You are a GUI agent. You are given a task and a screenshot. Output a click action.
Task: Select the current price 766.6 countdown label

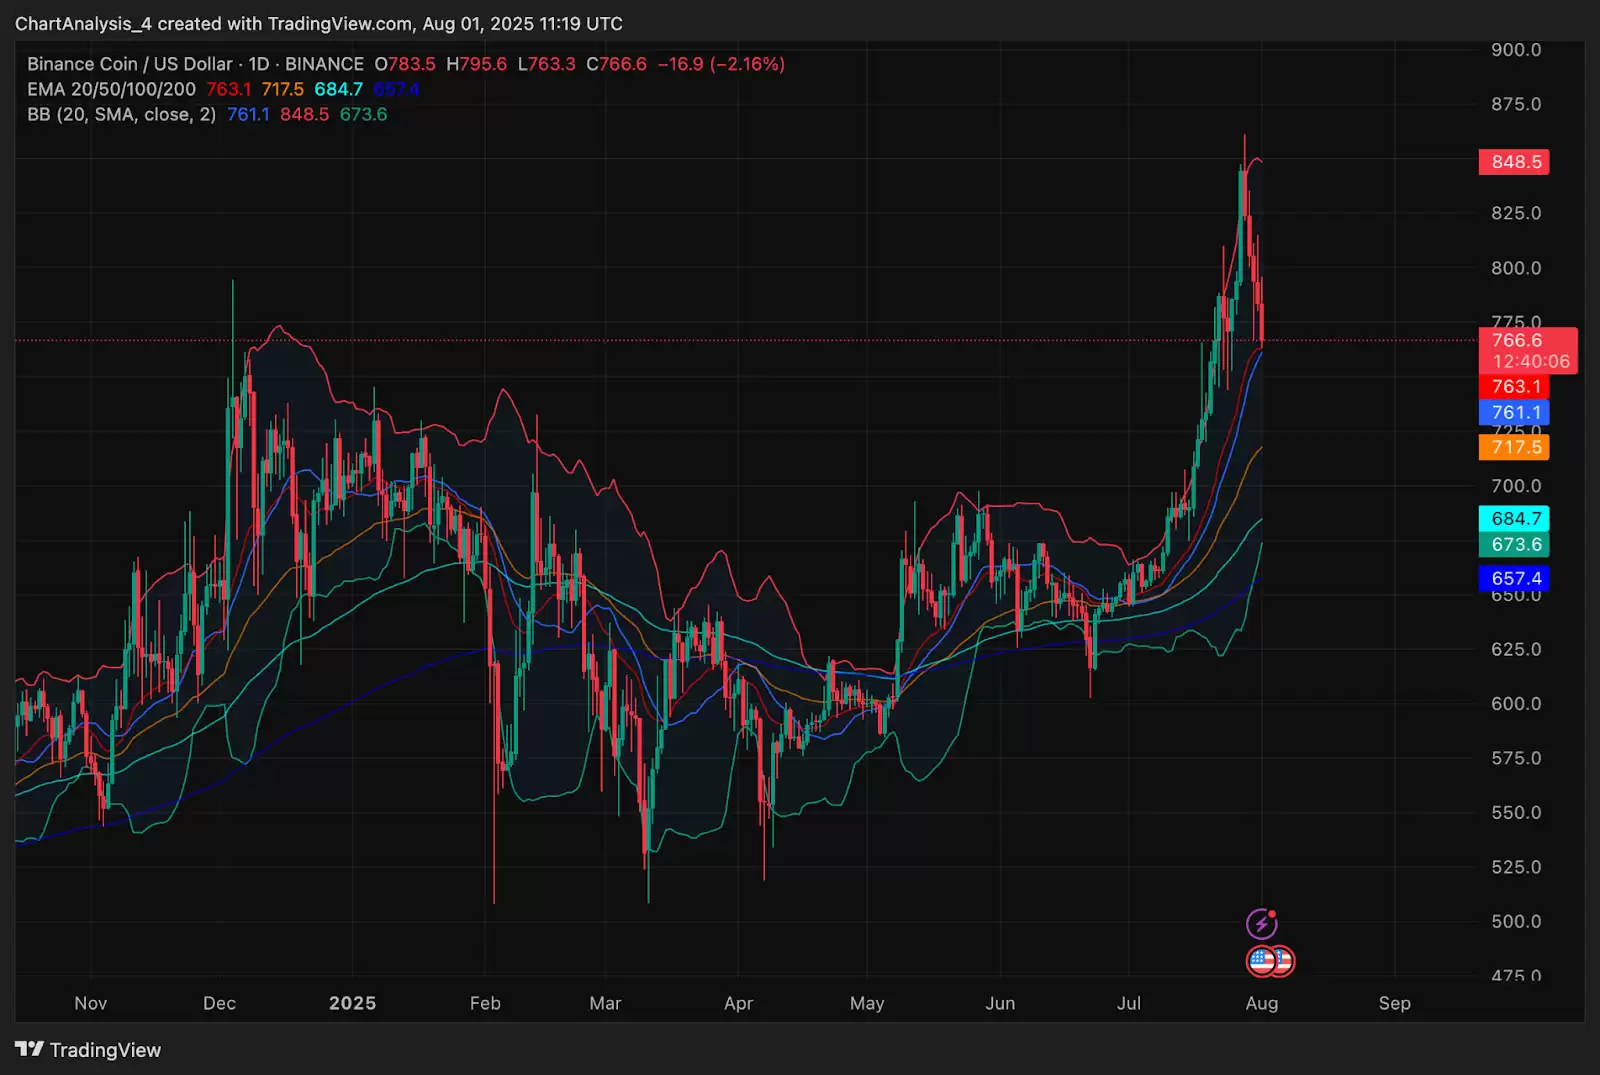tap(1527, 351)
